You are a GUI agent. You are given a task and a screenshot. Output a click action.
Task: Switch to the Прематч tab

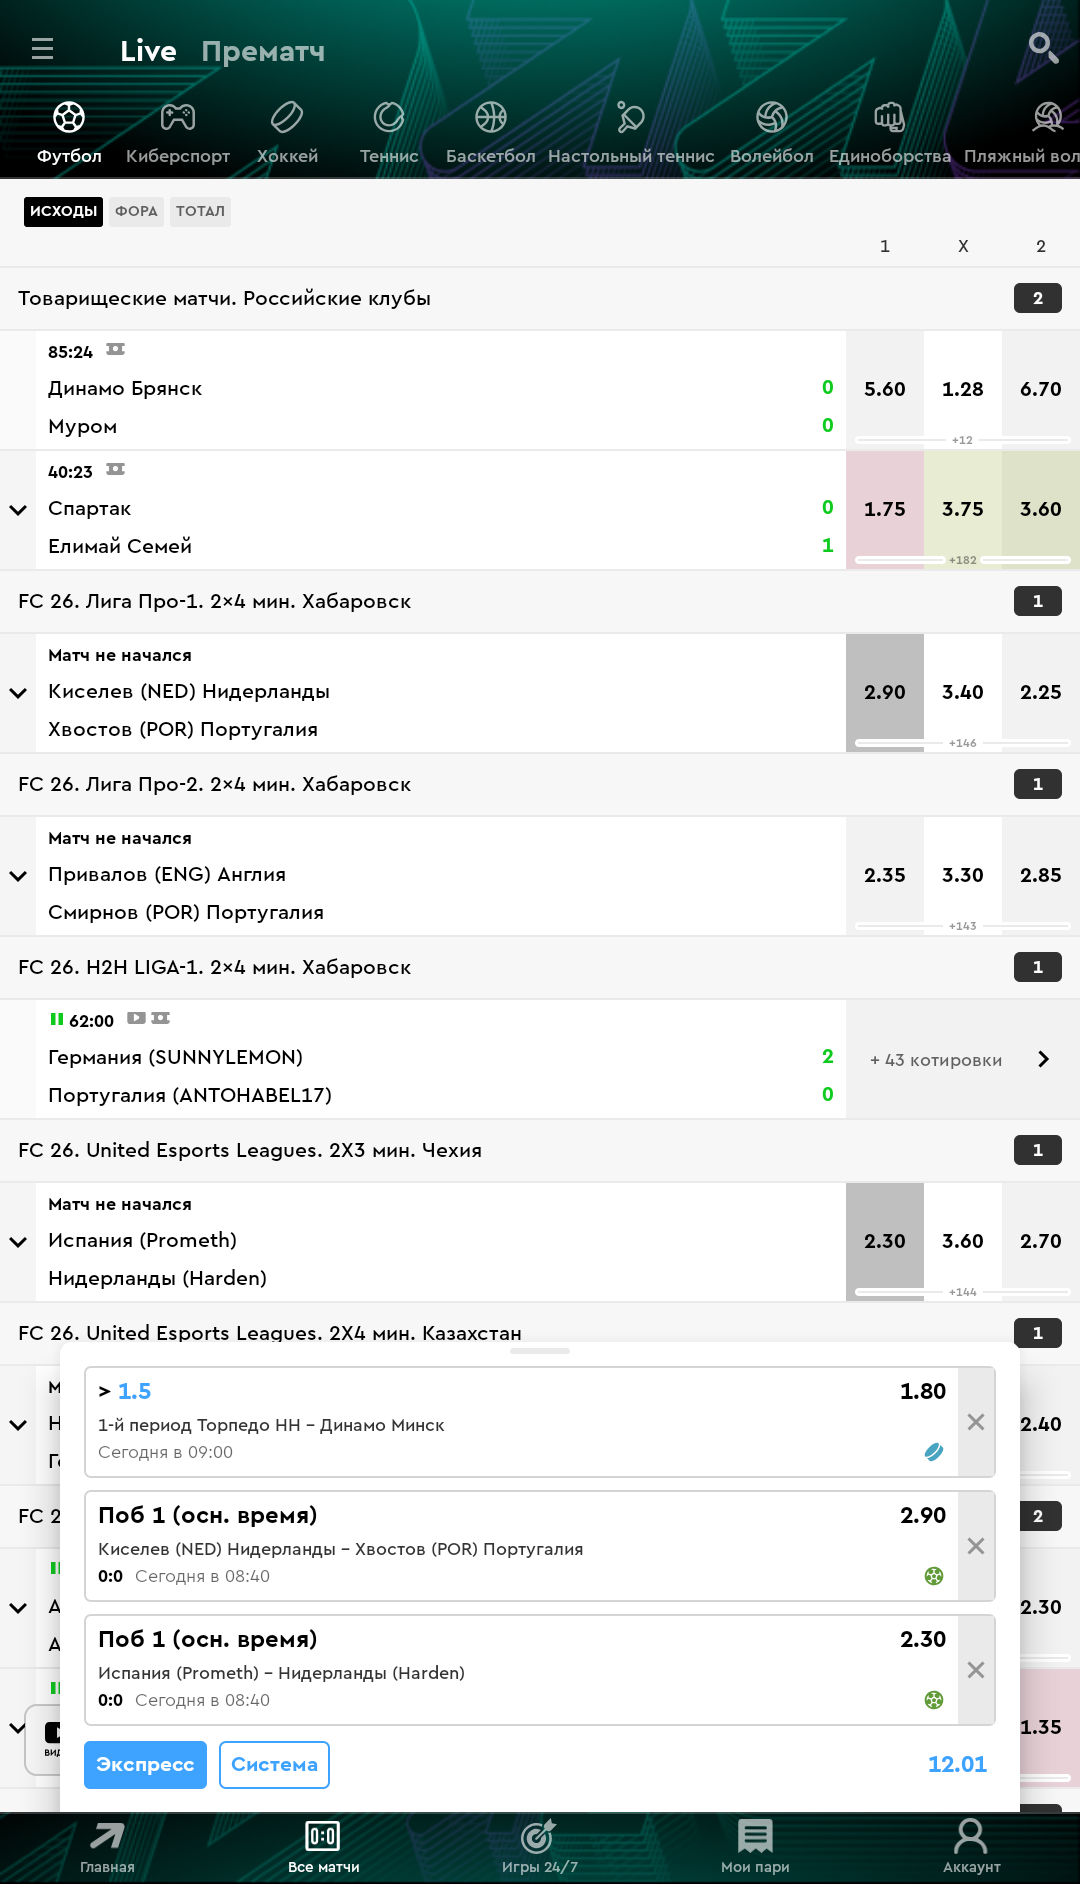point(263,51)
